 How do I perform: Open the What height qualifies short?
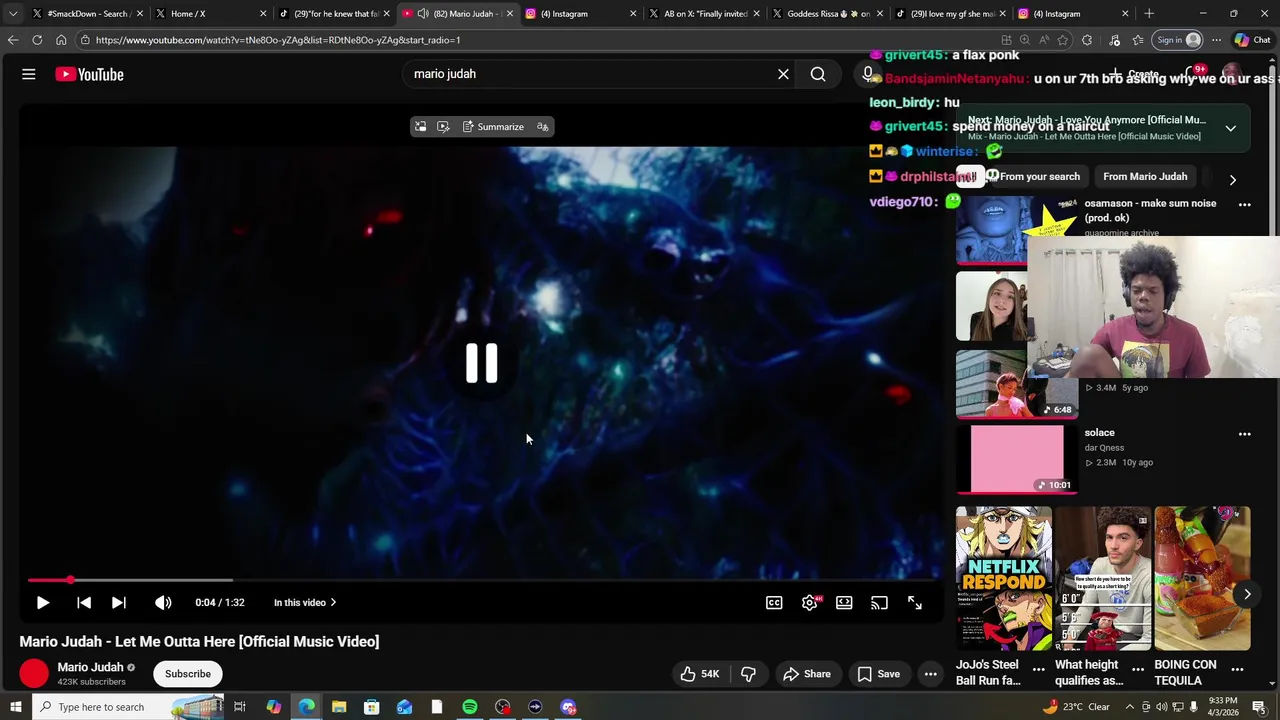tap(1102, 578)
